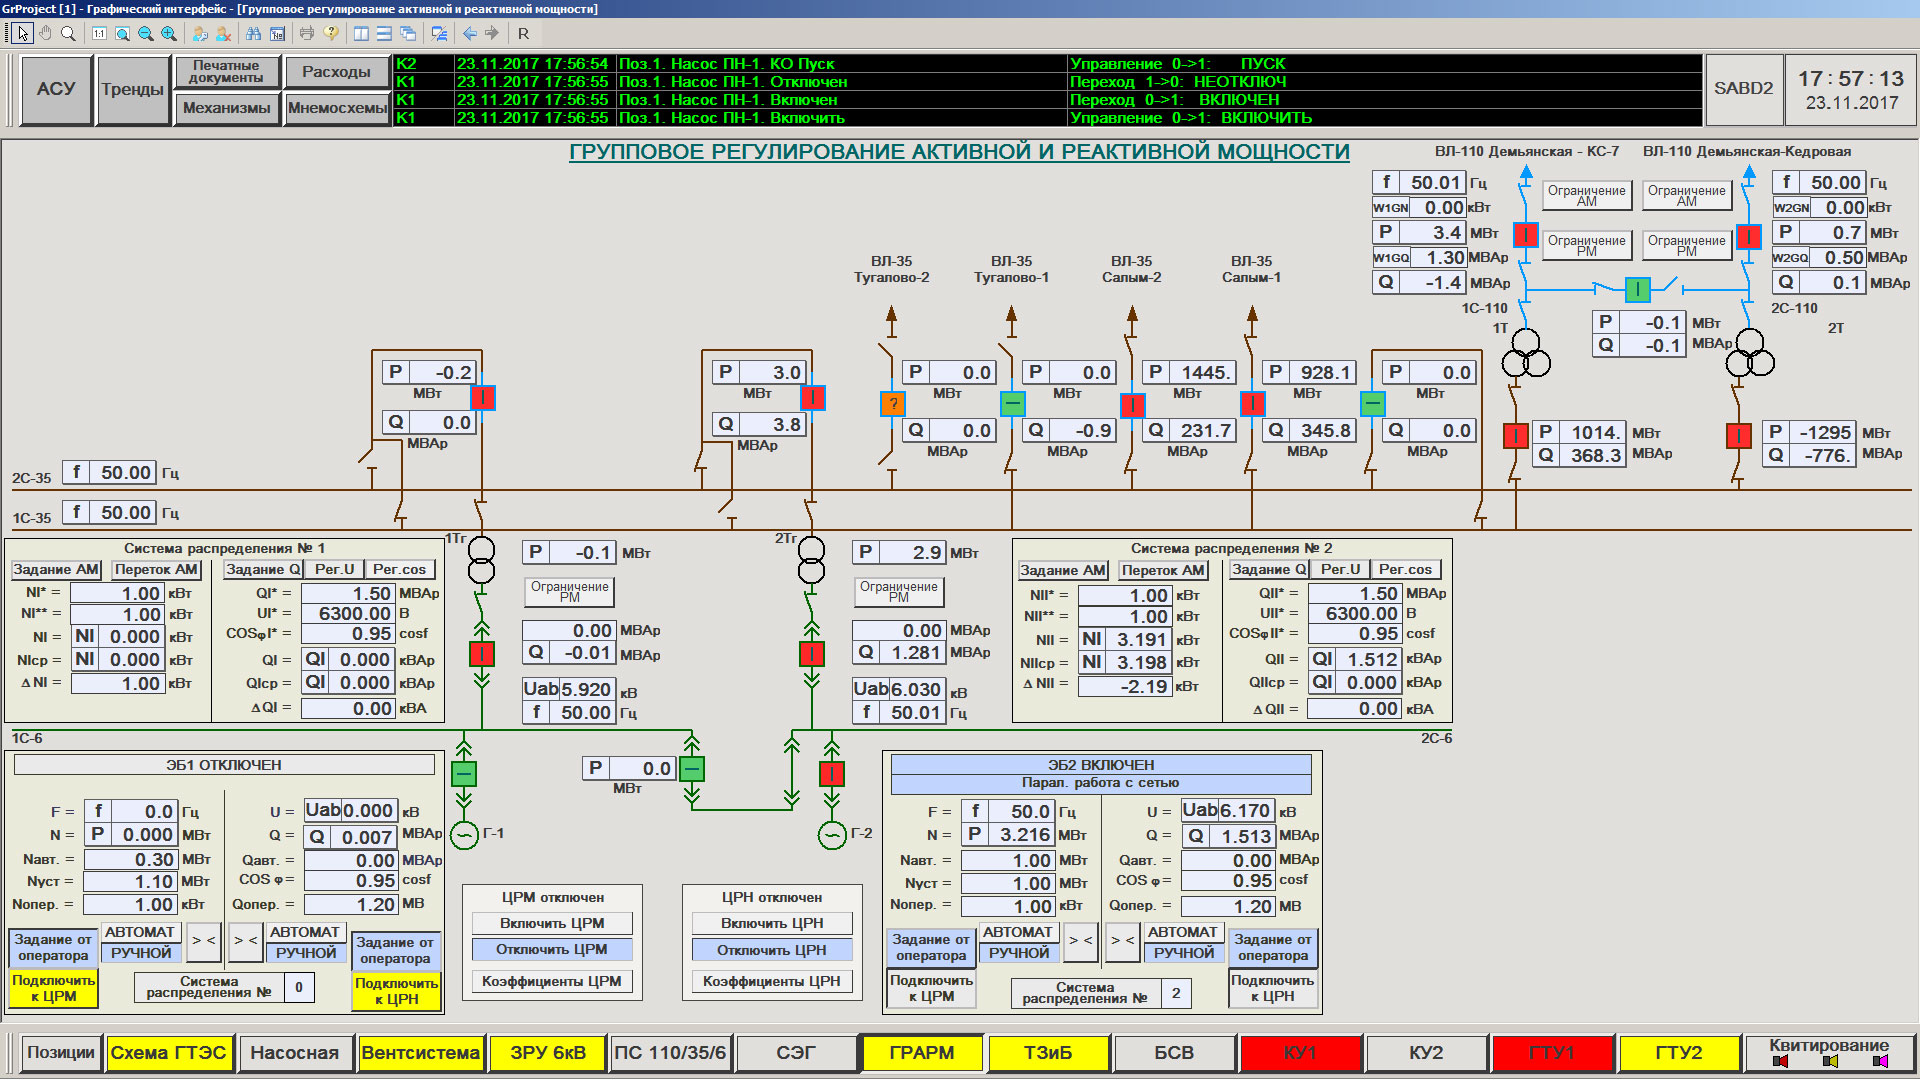Image resolution: width=1920 pixels, height=1080 pixels.
Task: Click the Отключить ЦРН button
Action: click(772, 949)
